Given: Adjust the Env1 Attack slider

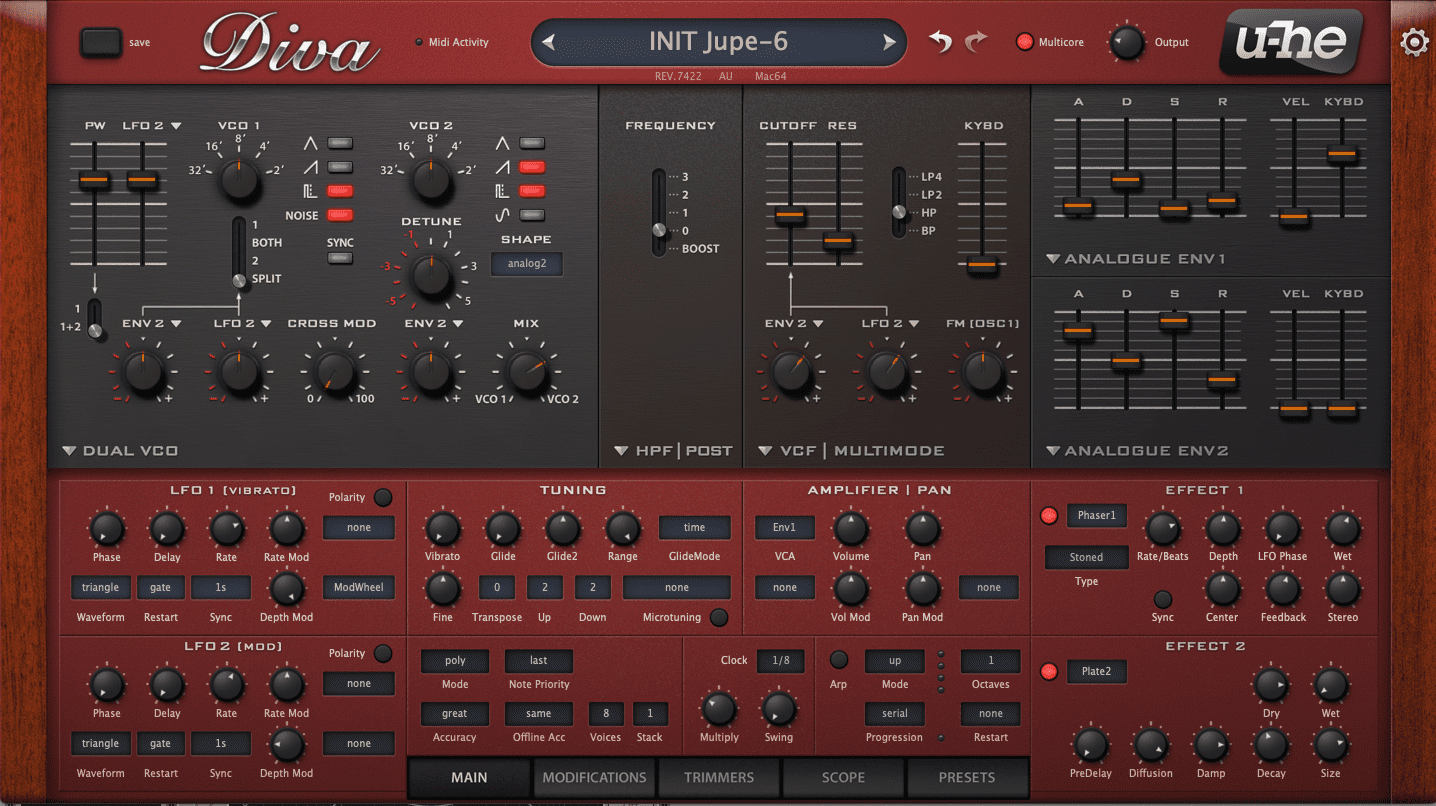Looking at the screenshot, I should click(x=1078, y=206).
